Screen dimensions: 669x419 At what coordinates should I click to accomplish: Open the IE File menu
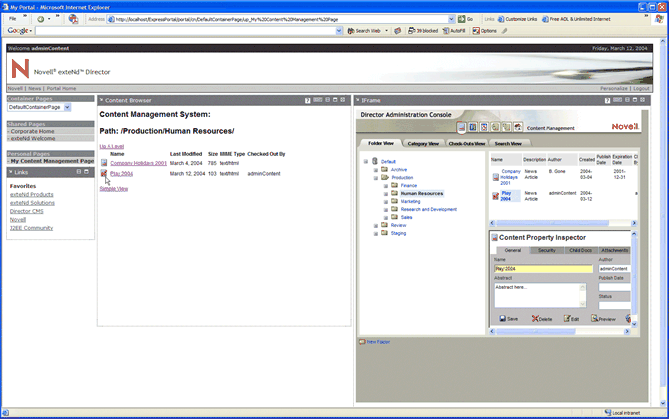(x=13, y=19)
